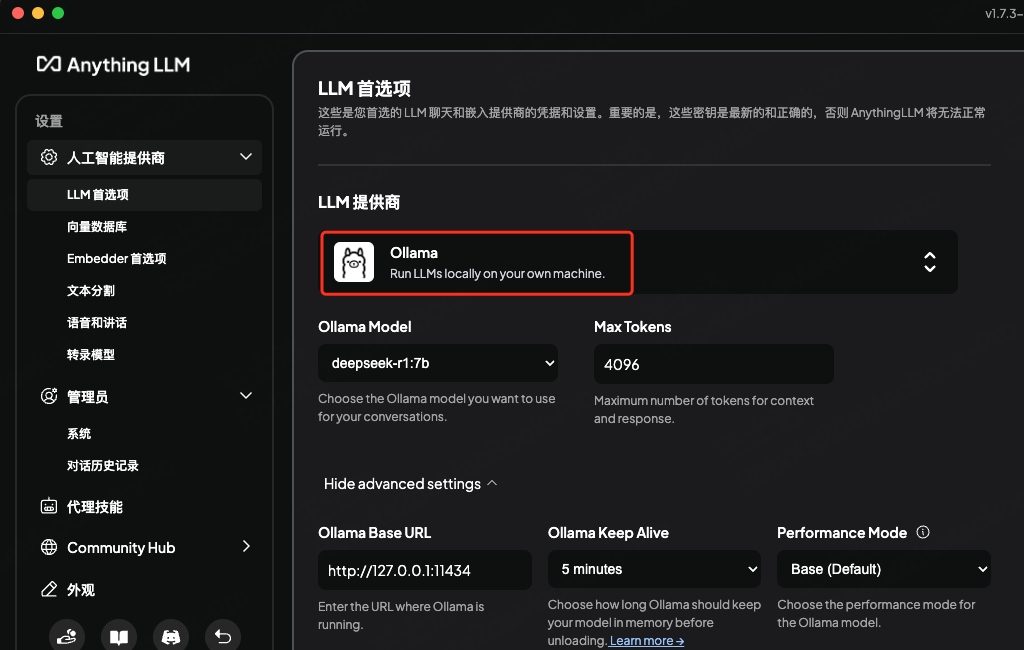Click the globe icon beside Community Hub
The height and width of the screenshot is (650, 1024).
49,547
